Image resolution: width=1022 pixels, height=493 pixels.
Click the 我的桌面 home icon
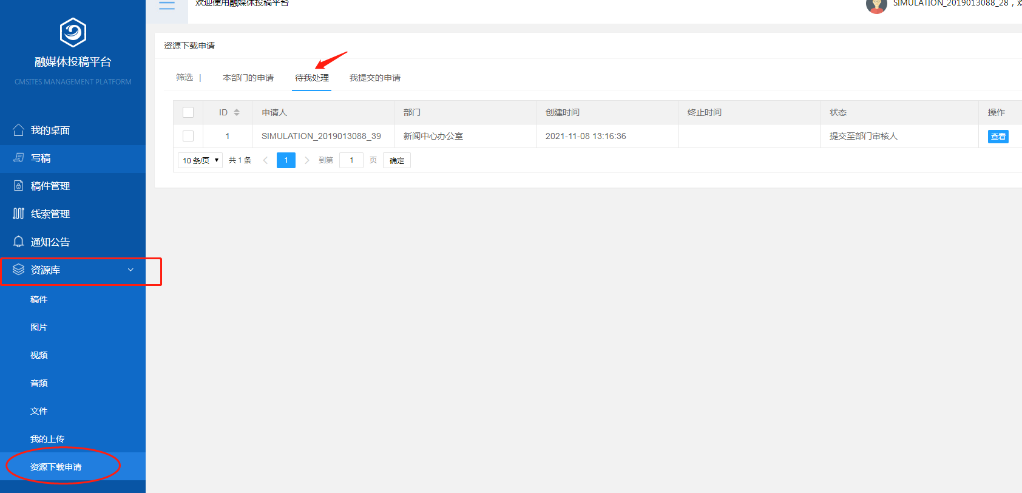(x=17, y=130)
